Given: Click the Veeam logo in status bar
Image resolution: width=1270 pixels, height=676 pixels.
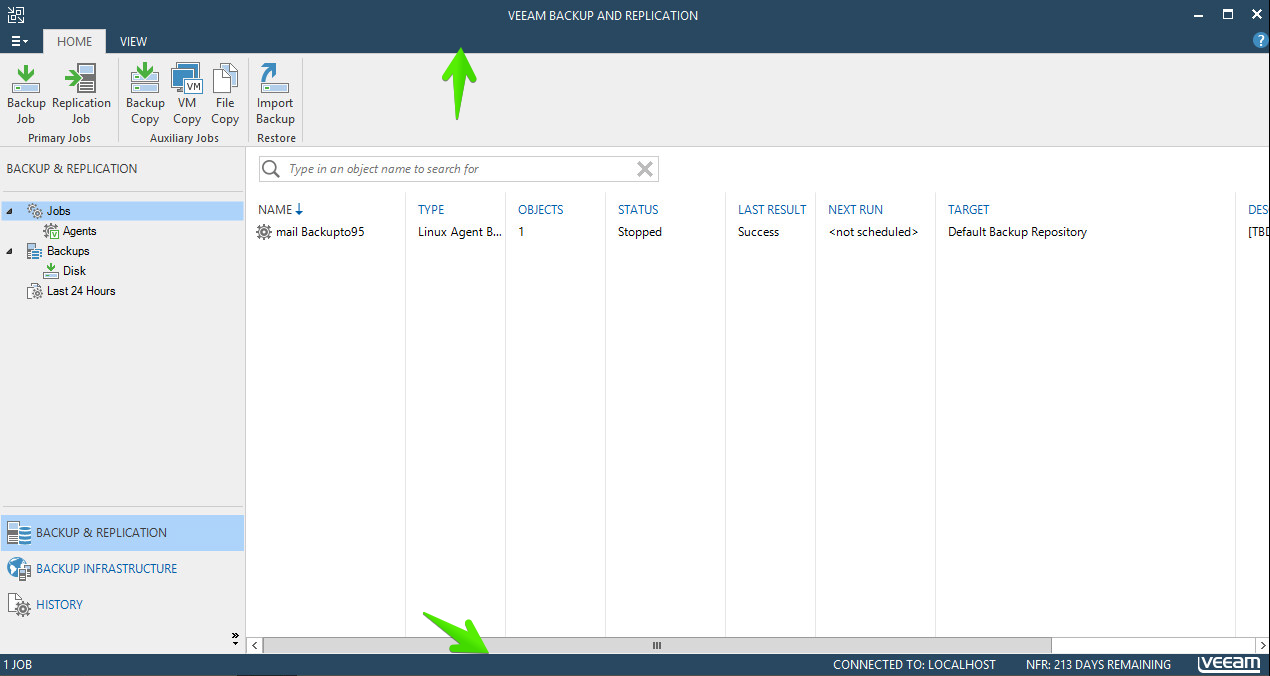Looking at the screenshot, I should (1229, 664).
